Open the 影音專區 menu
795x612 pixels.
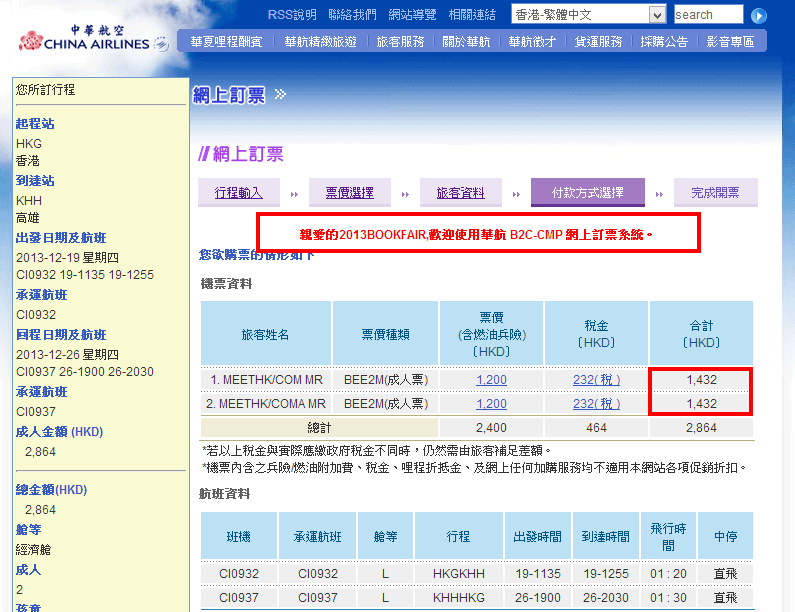(730, 42)
